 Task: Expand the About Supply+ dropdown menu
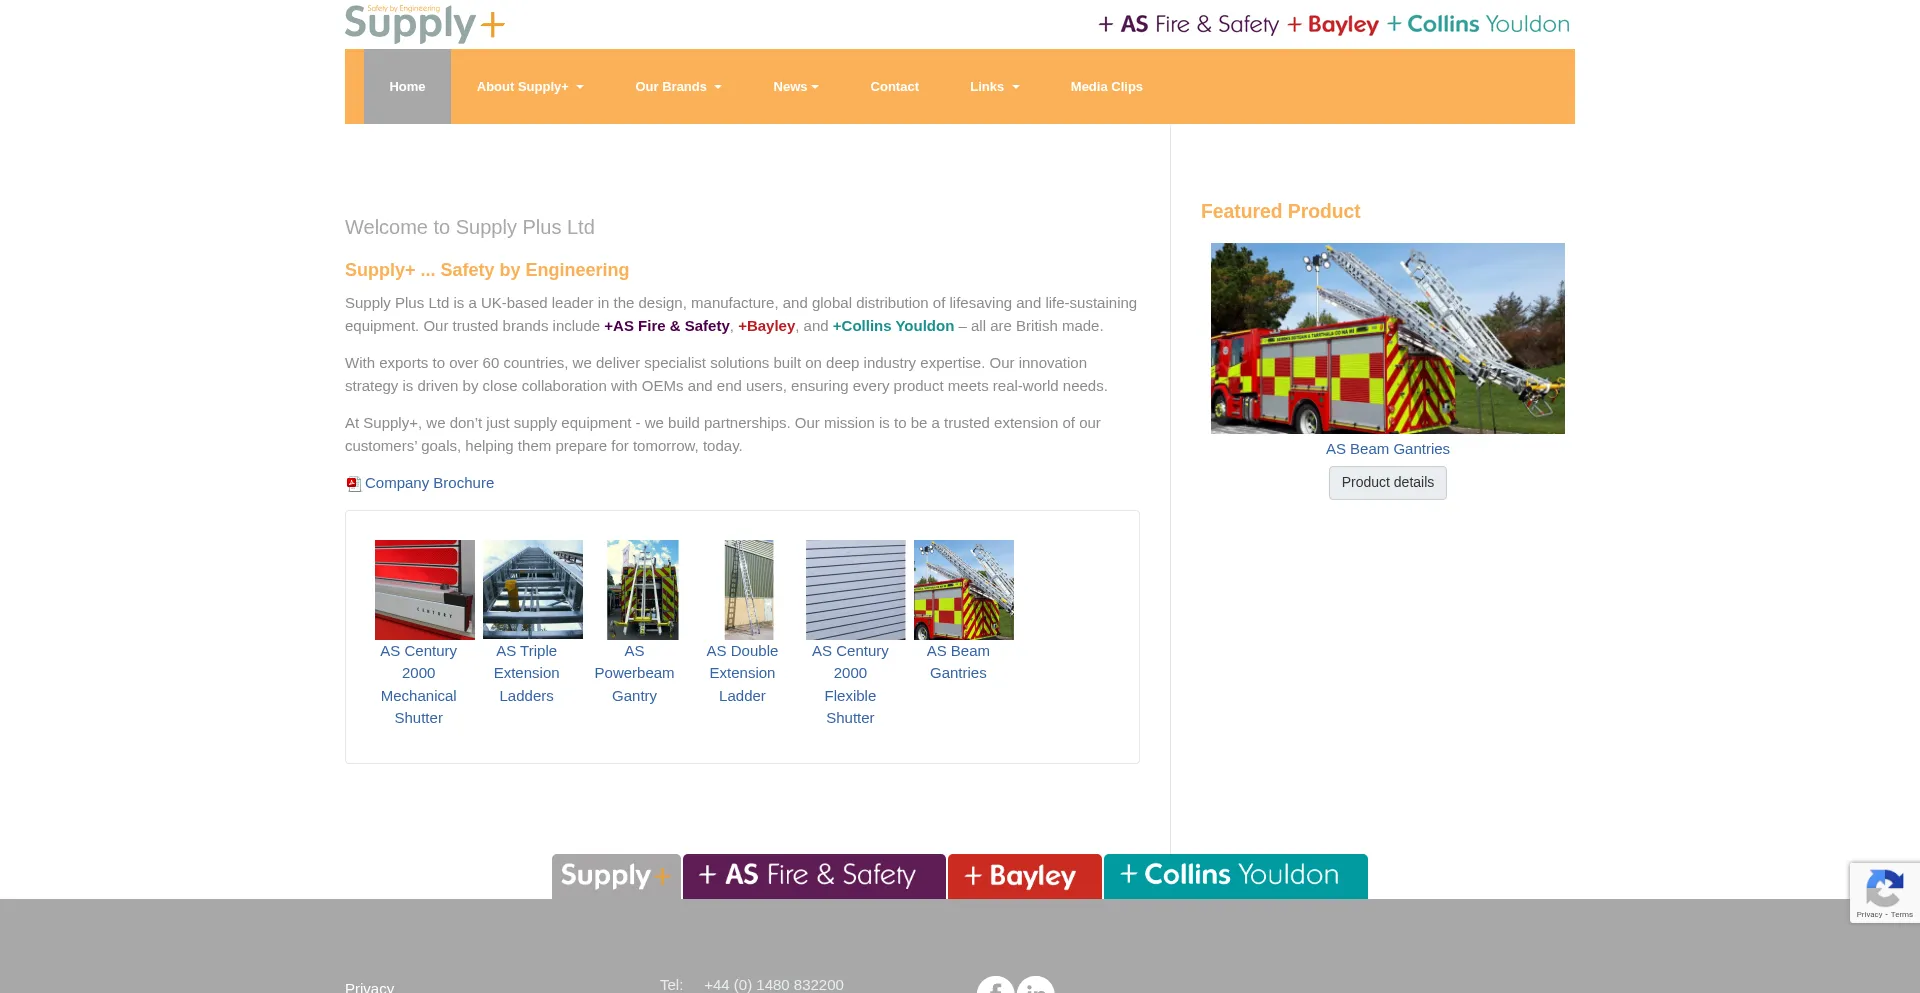pos(529,87)
